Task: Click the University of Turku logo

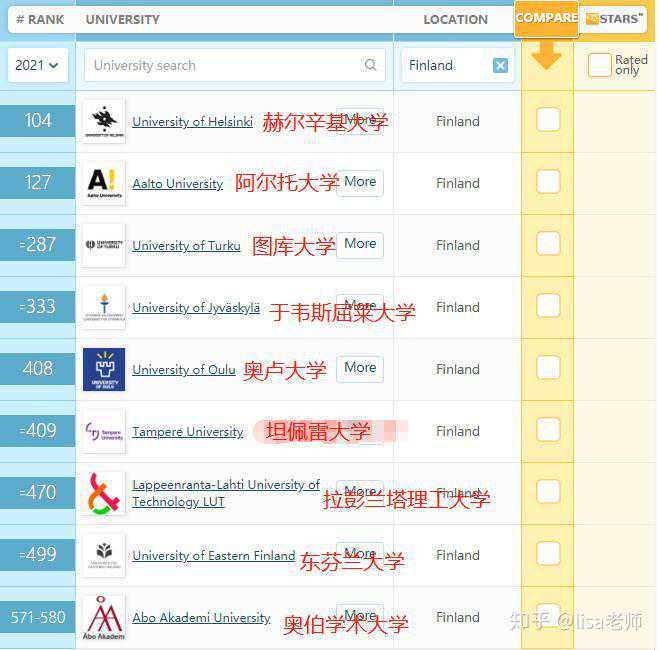Action: pyautogui.click(x=104, y=245)
